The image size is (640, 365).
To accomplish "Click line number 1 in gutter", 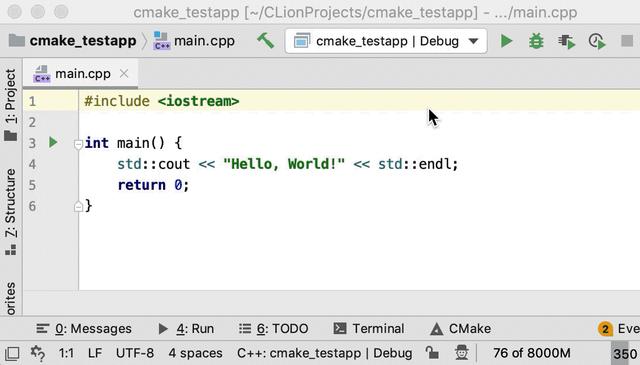I will pyautogui.click(x=32, y=101).
